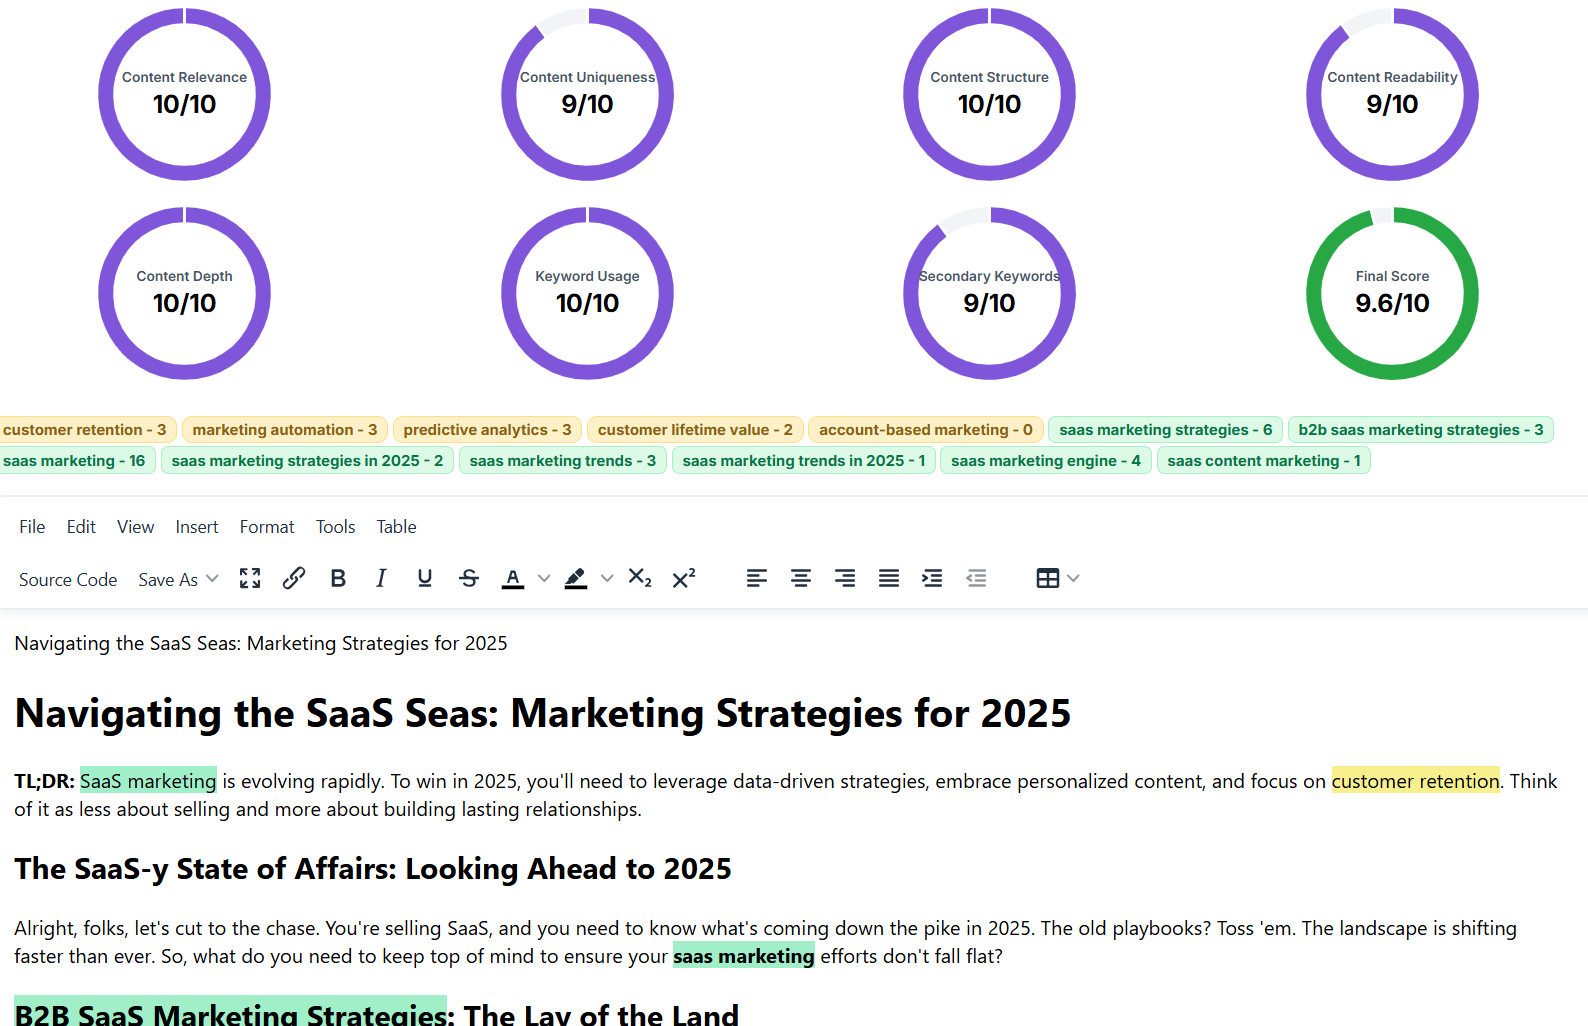Image resolution: width=1588 pixels, height=1026 pixels.
Task: Insert a hyperlink with link icon
Action: (294, 578)
